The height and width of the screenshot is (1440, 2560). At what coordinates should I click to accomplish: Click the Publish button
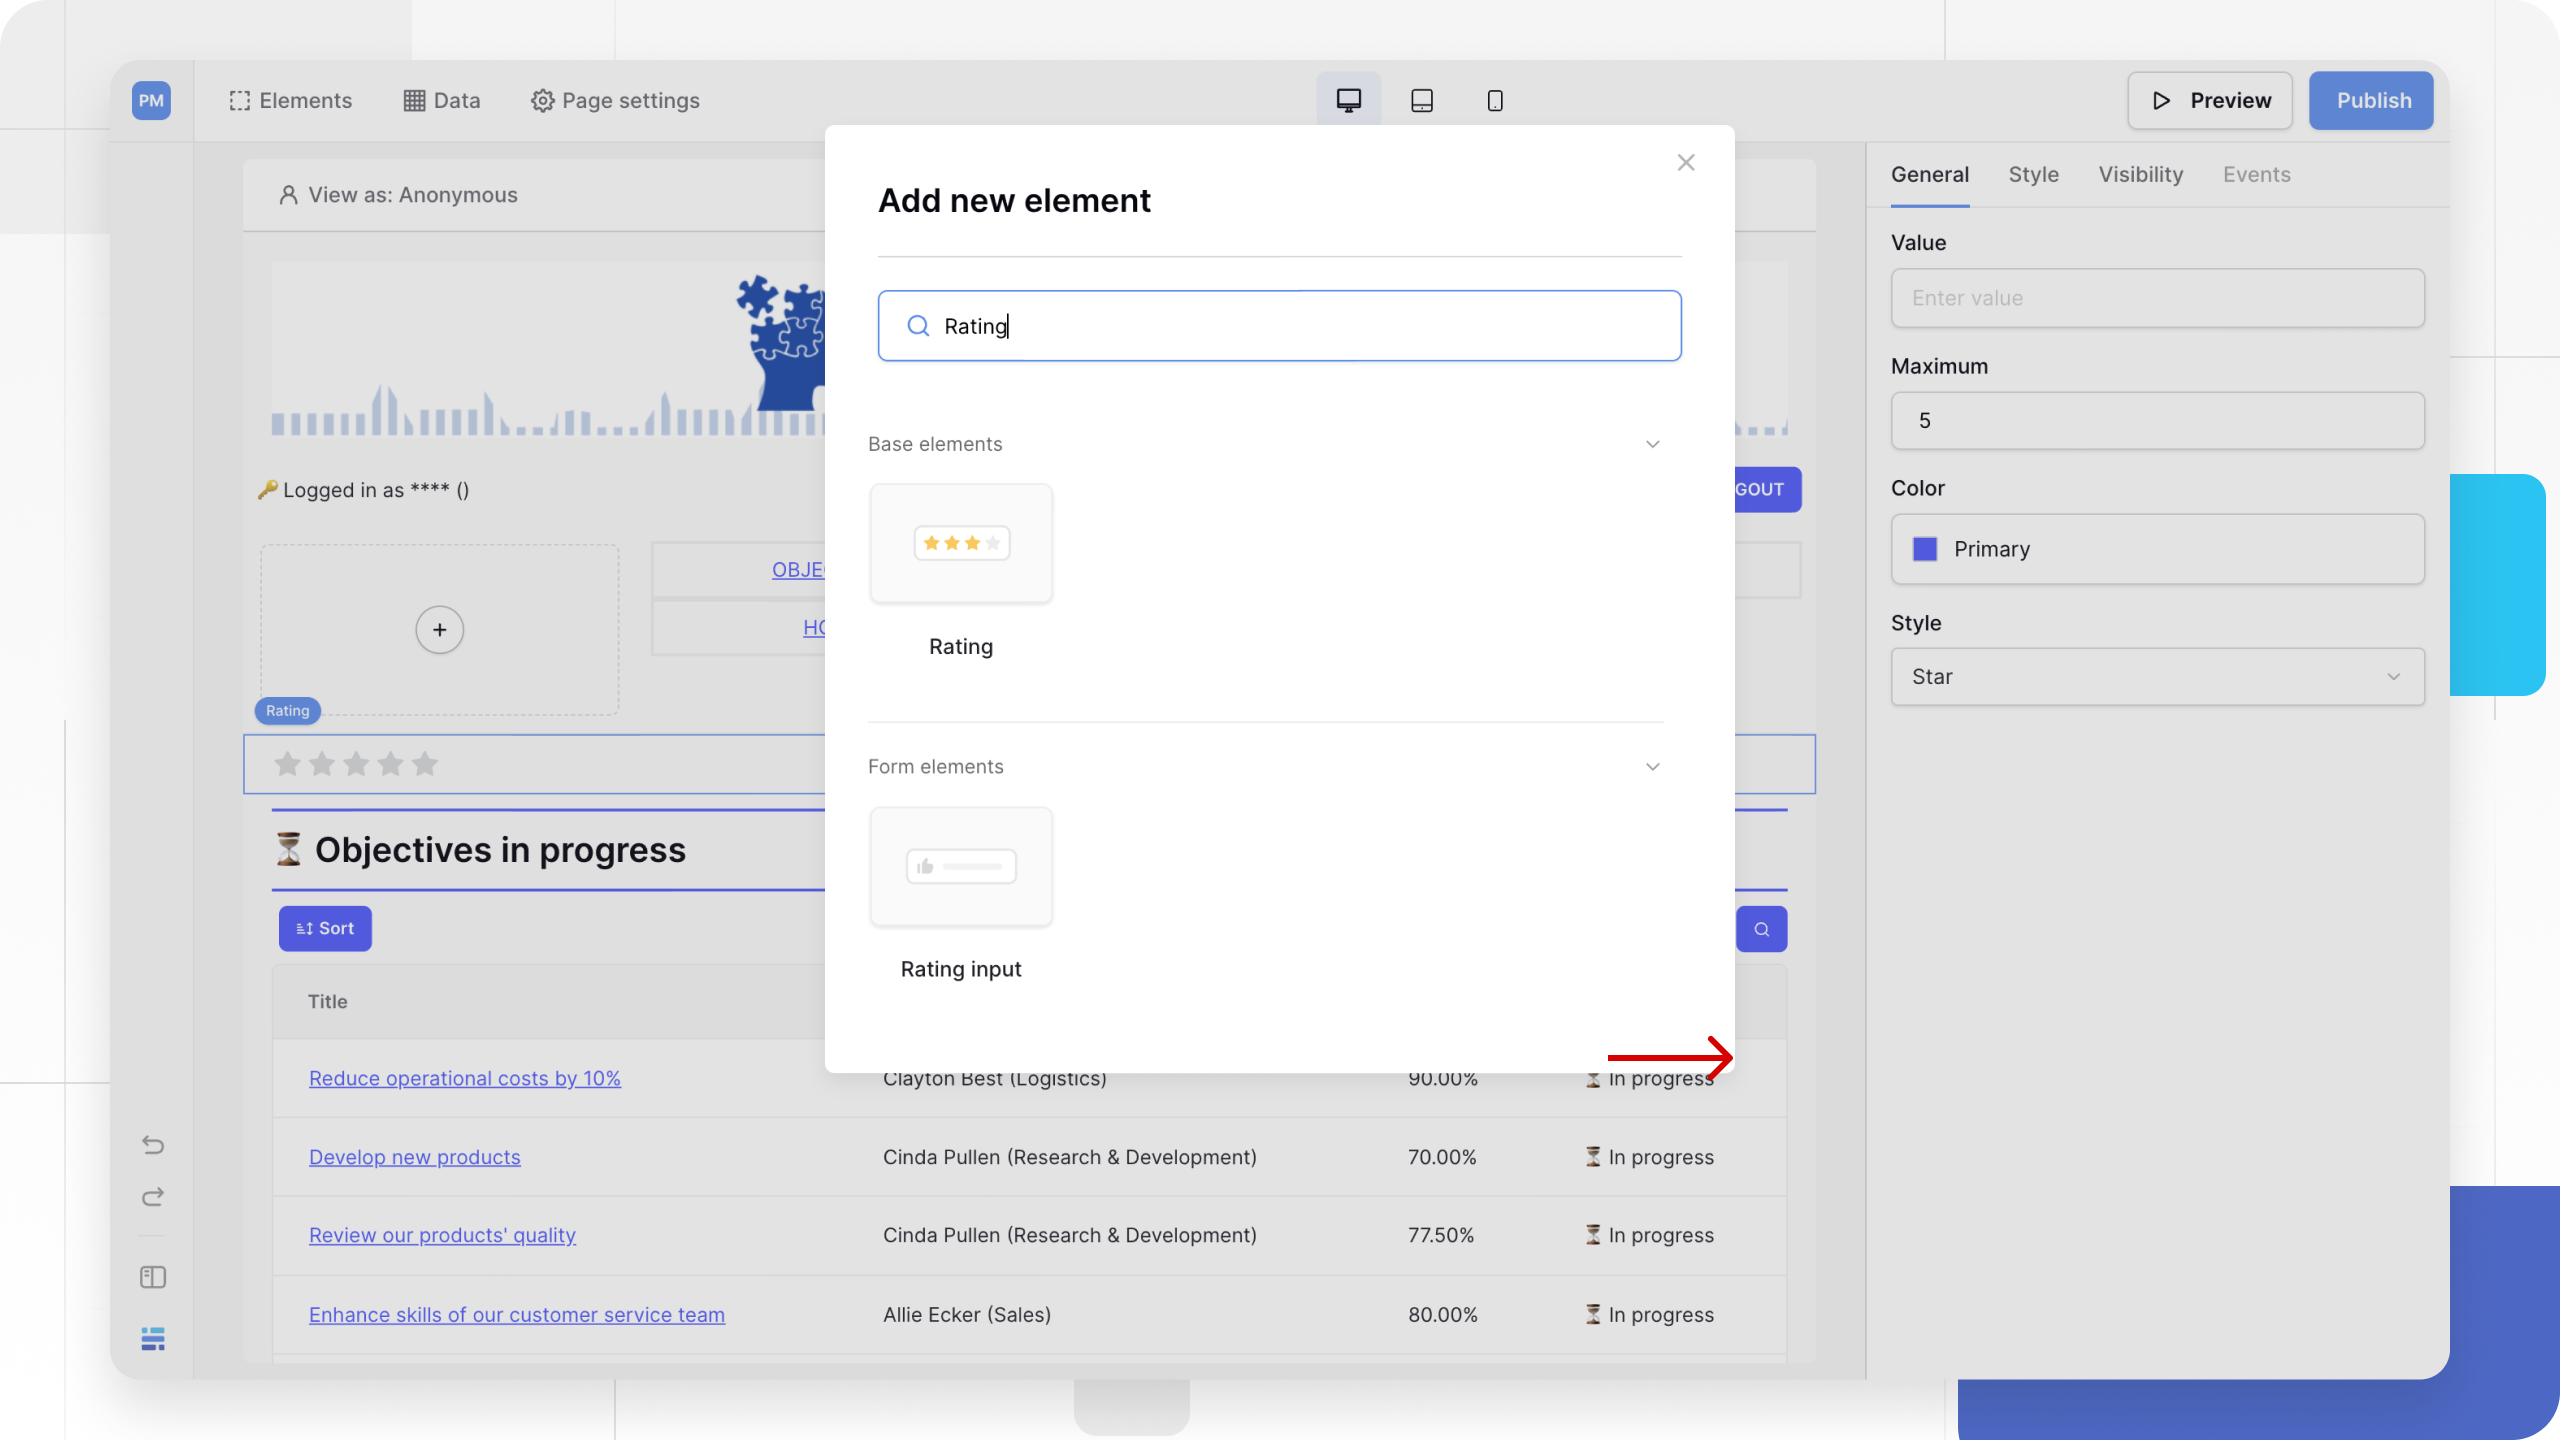pyautogui.click(x=2371, y=101)
